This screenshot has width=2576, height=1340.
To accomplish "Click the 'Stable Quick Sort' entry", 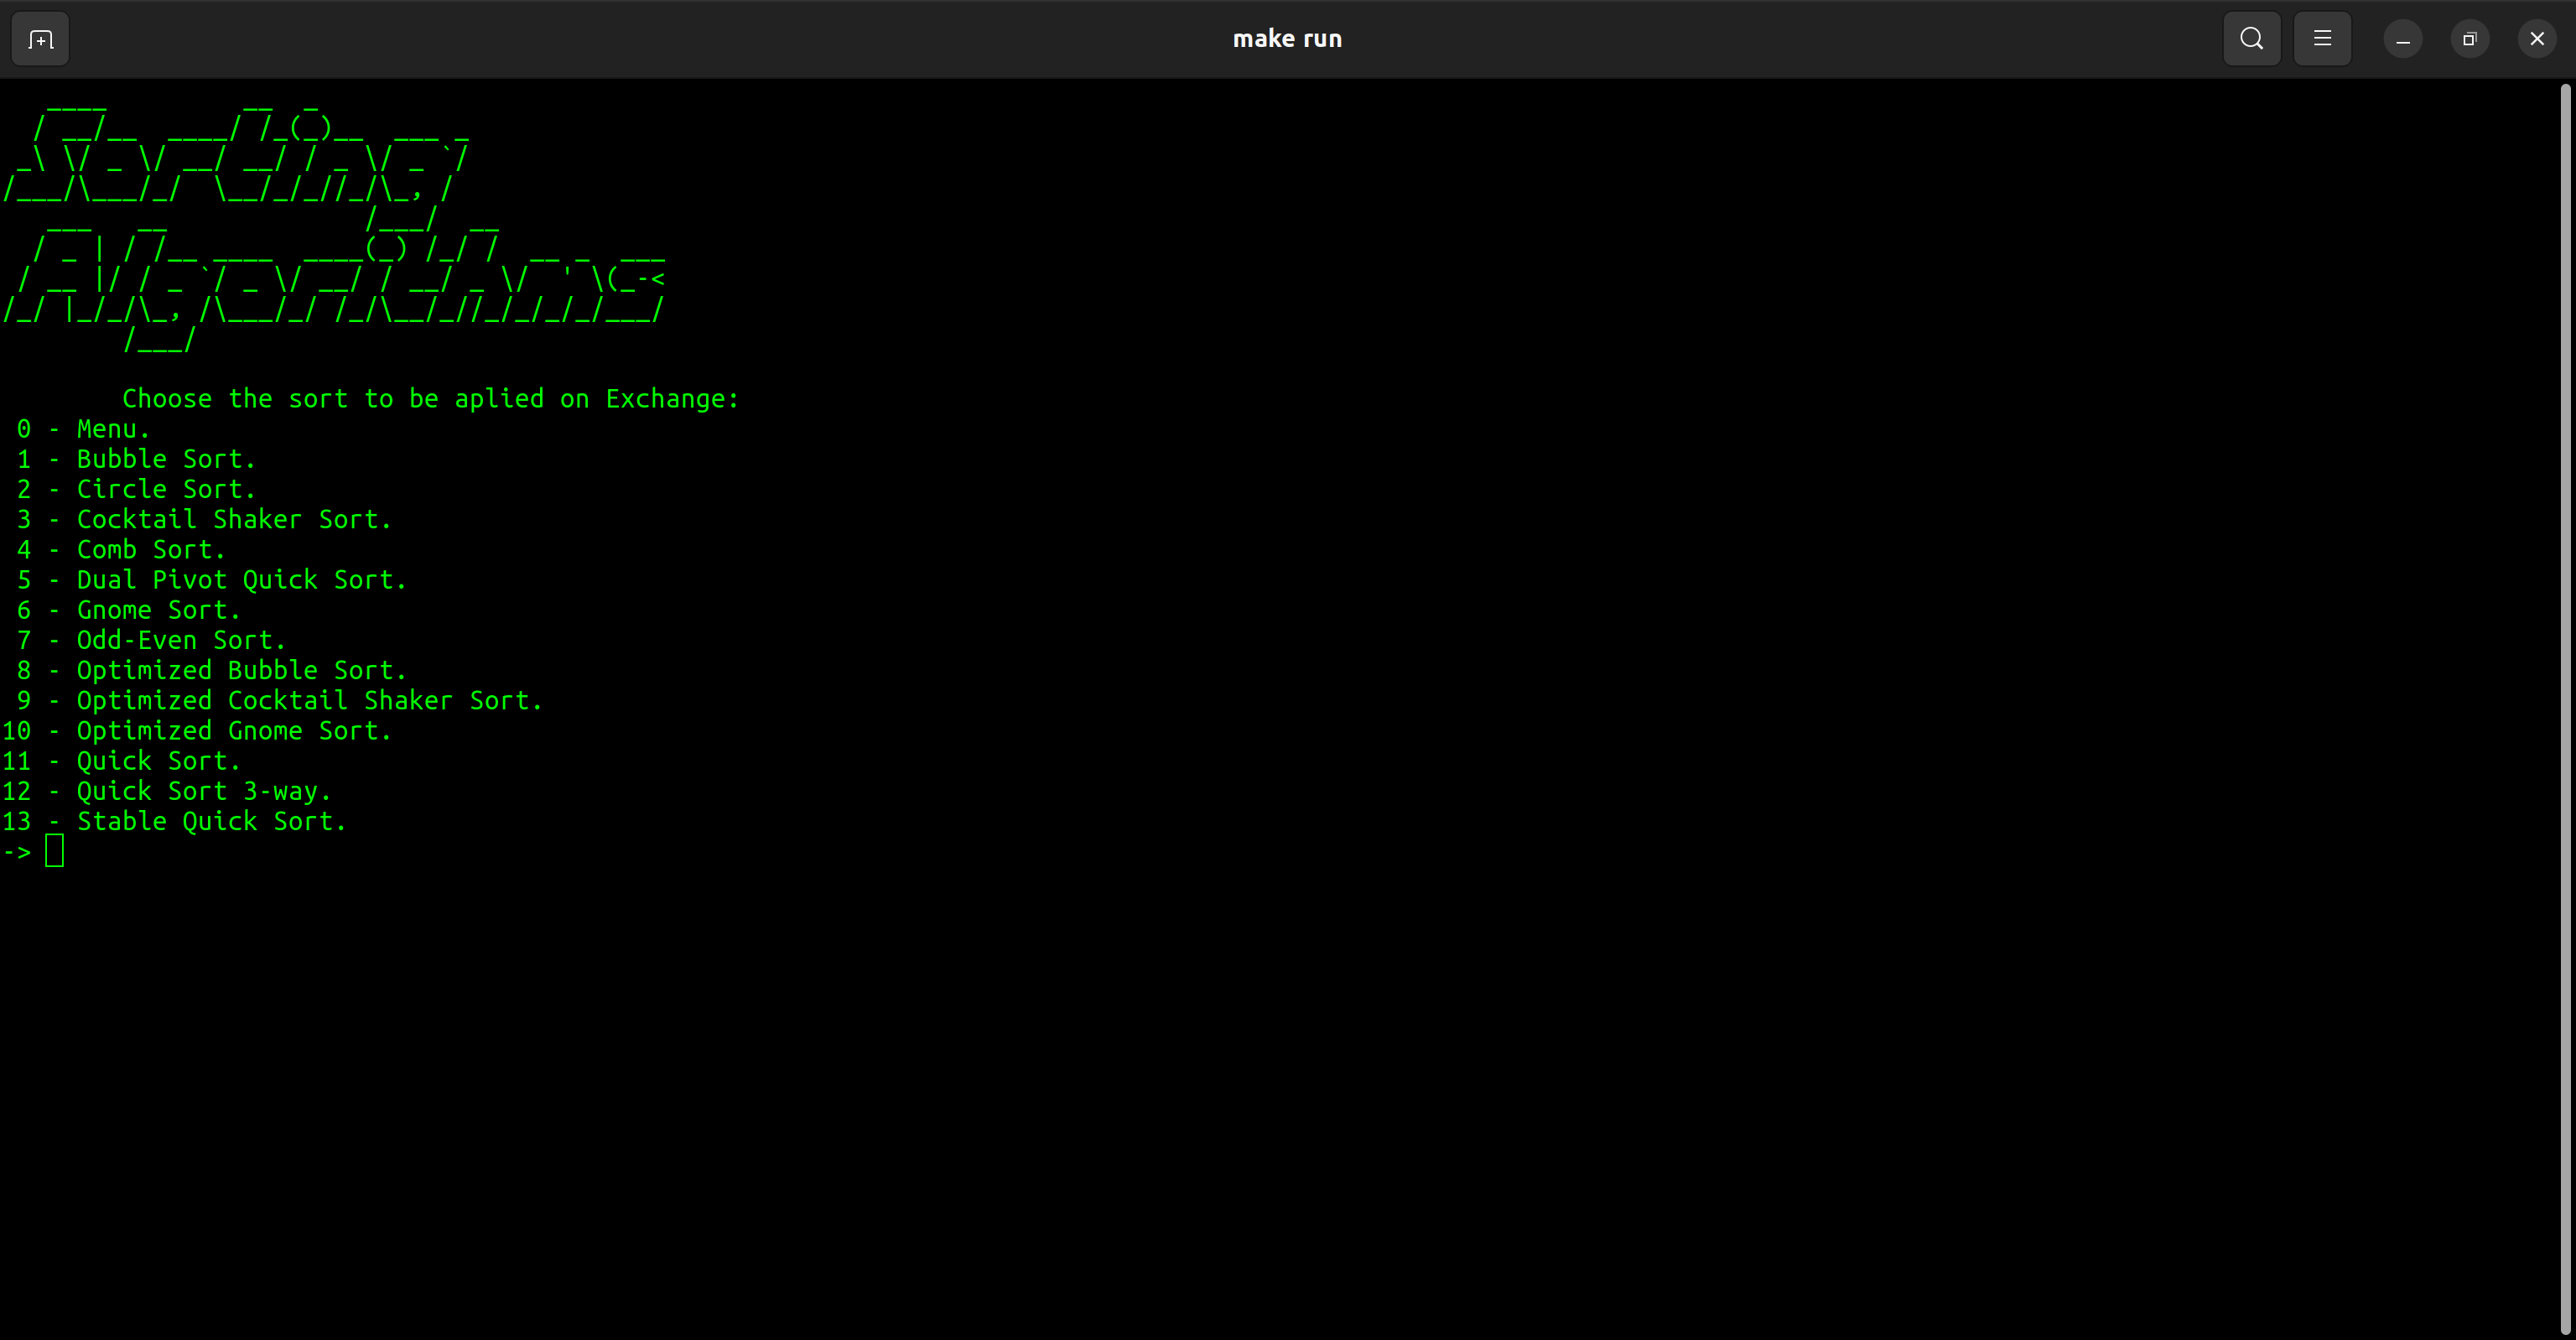I will click(211, 821).
